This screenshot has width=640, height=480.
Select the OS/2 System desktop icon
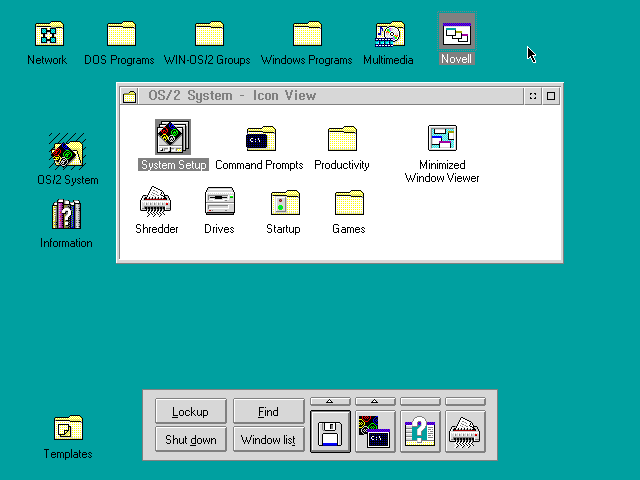67,151
